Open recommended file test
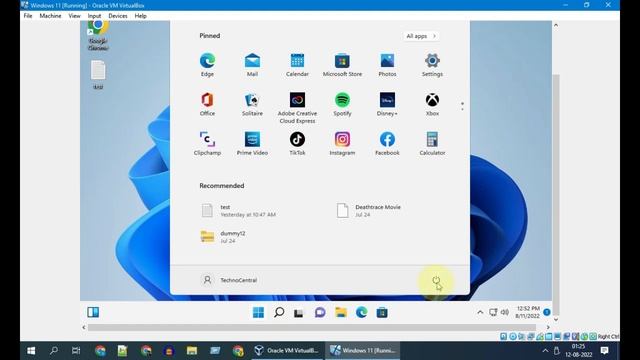The image size is (640, 360). click(239, 211)
